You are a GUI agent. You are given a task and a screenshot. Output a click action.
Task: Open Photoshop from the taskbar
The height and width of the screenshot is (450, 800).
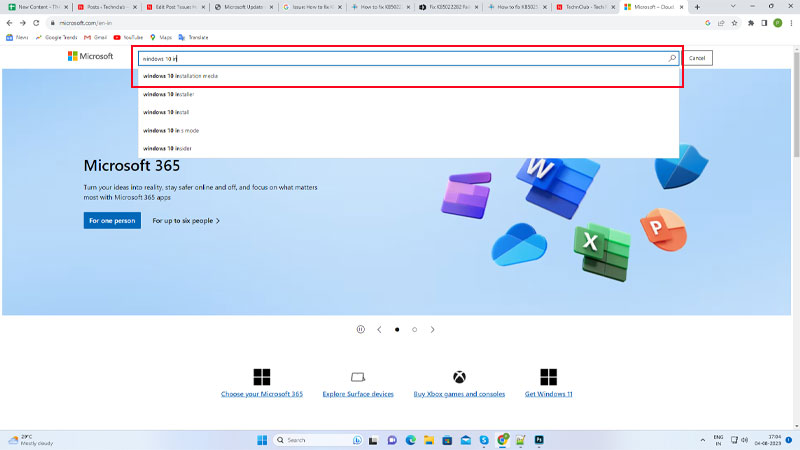pyautogui.click(x=539, y=440)
